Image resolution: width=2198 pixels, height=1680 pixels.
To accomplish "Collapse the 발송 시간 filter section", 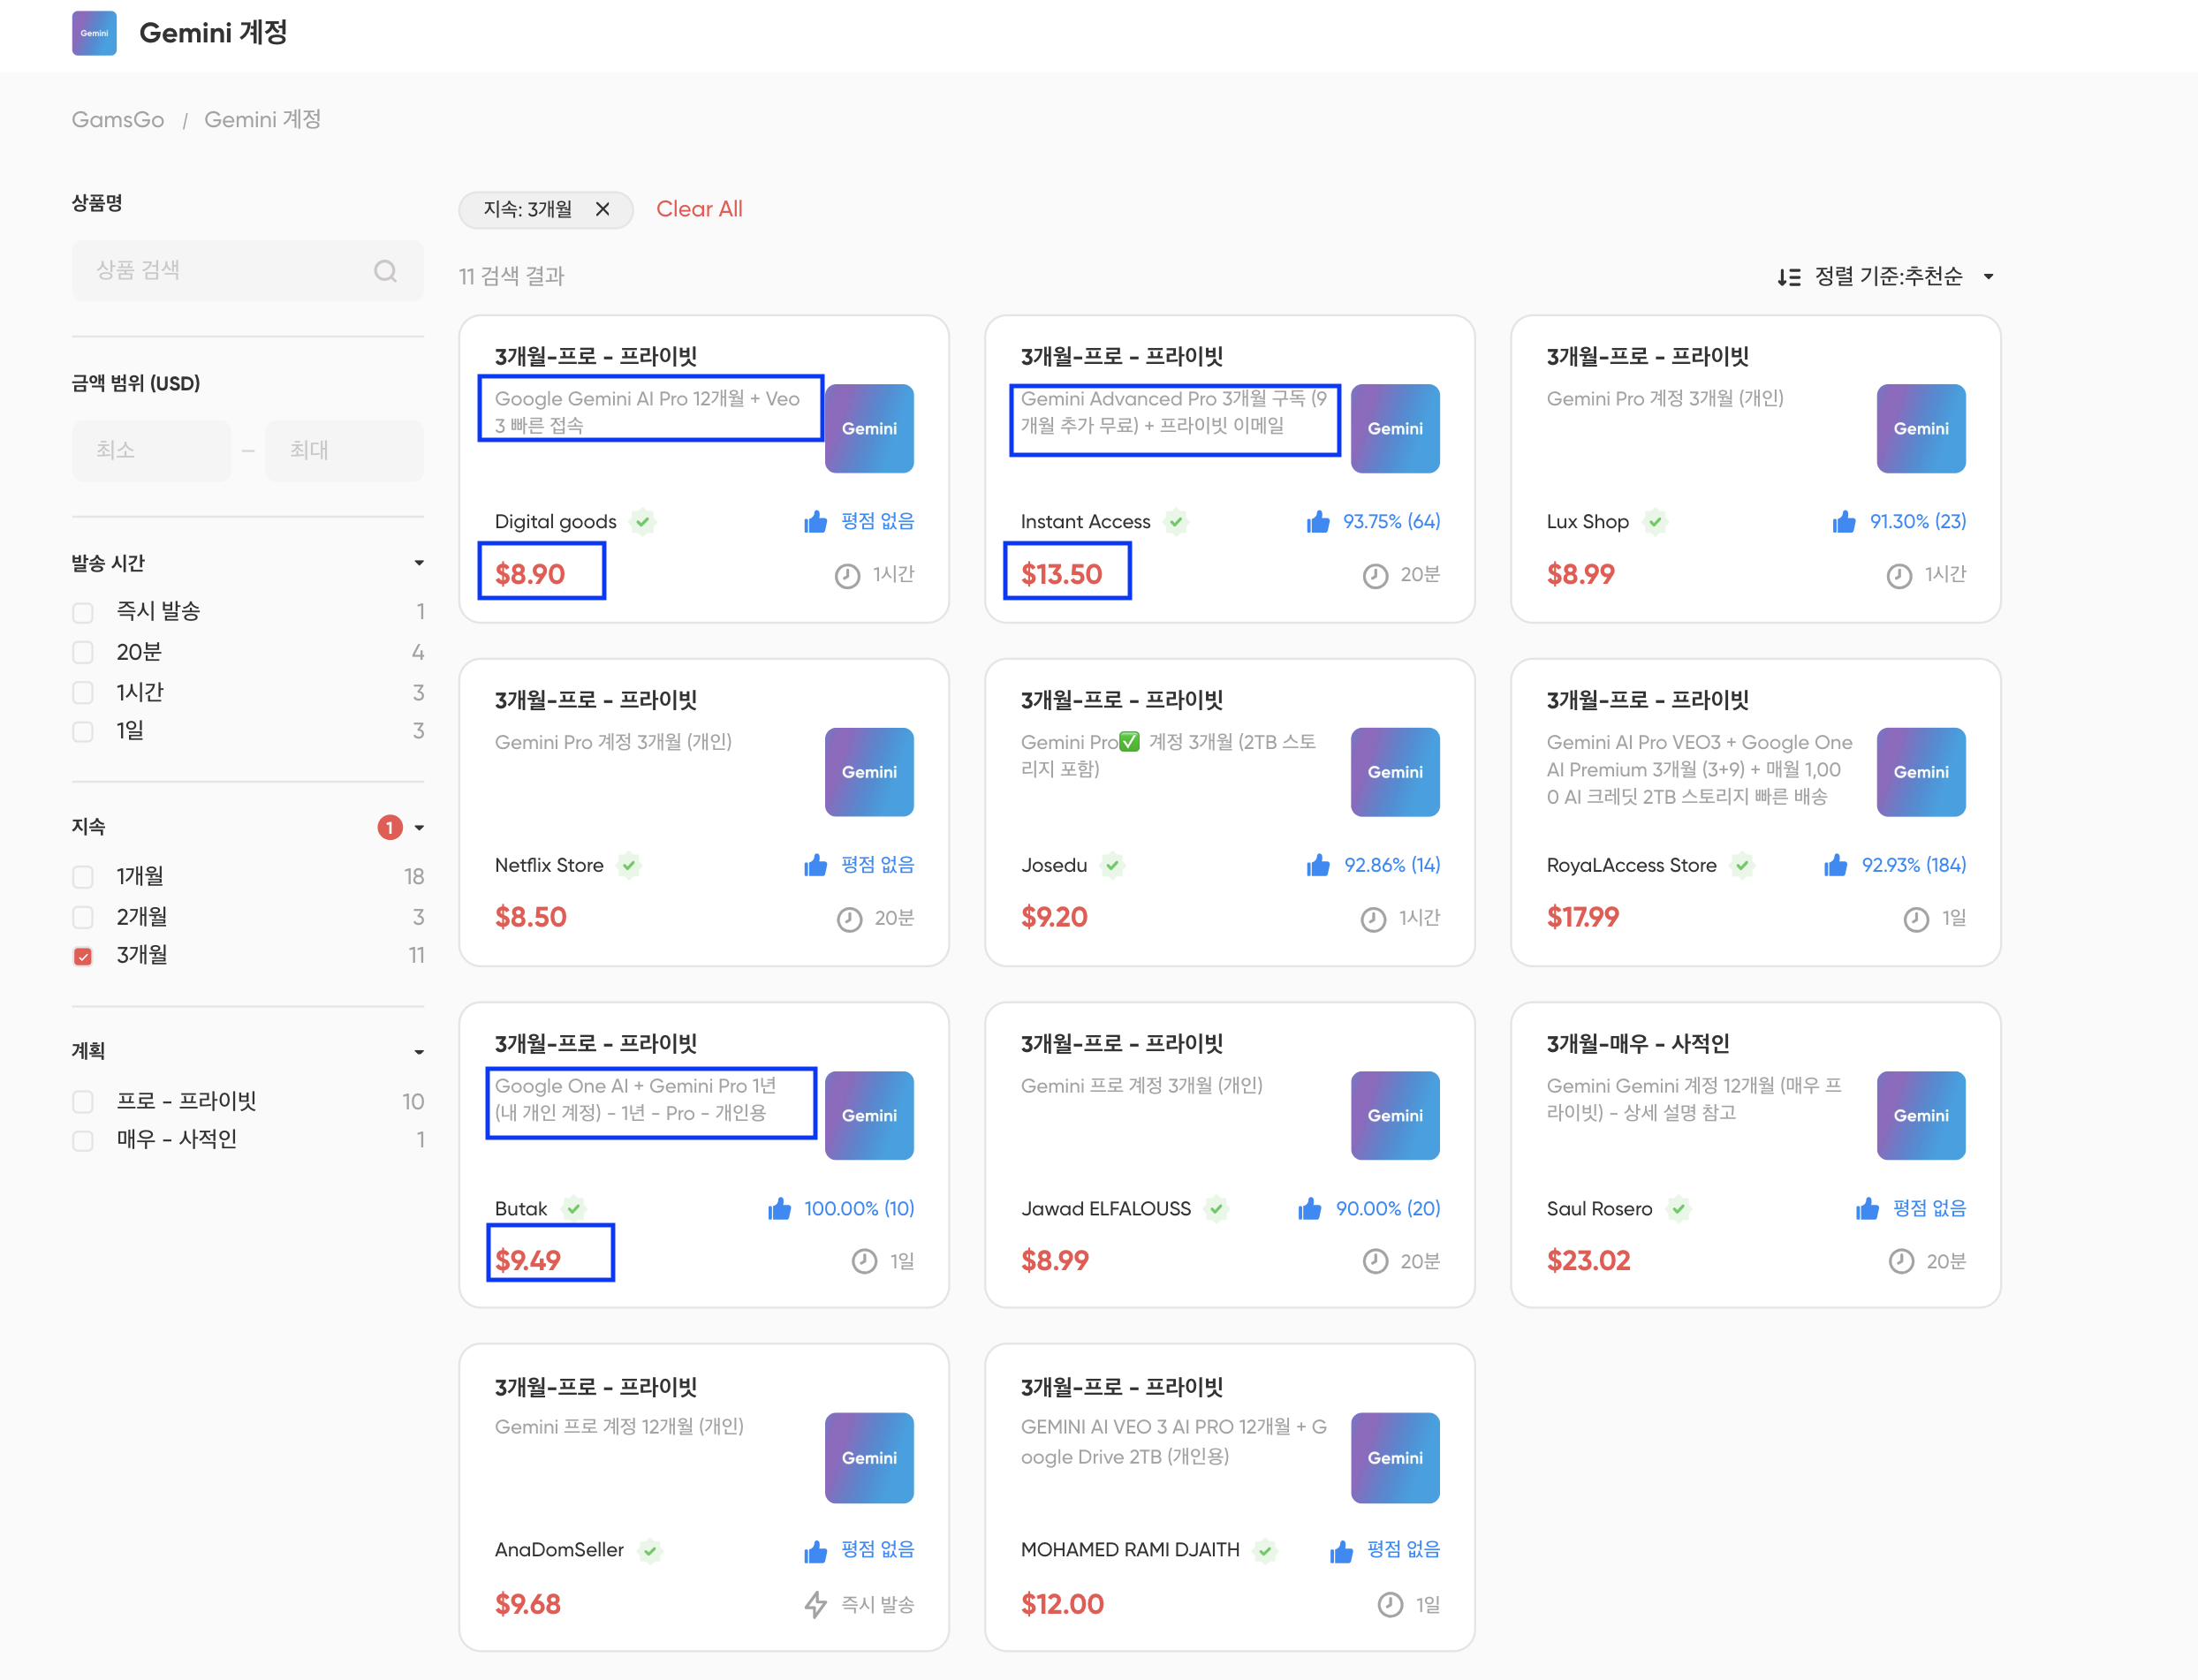I will point(419,563).
